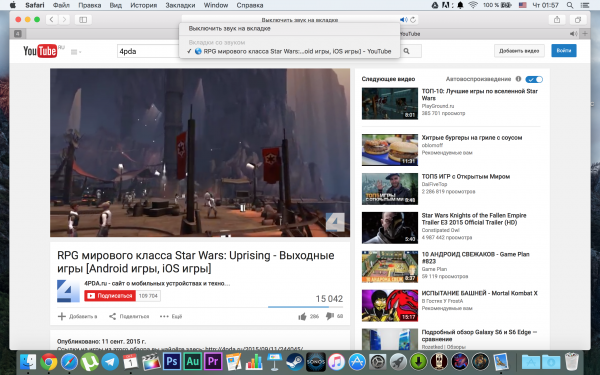Screen dimensions: 600x375
Task: Go back with Safari's back arrow
Action: click(52, 20)
